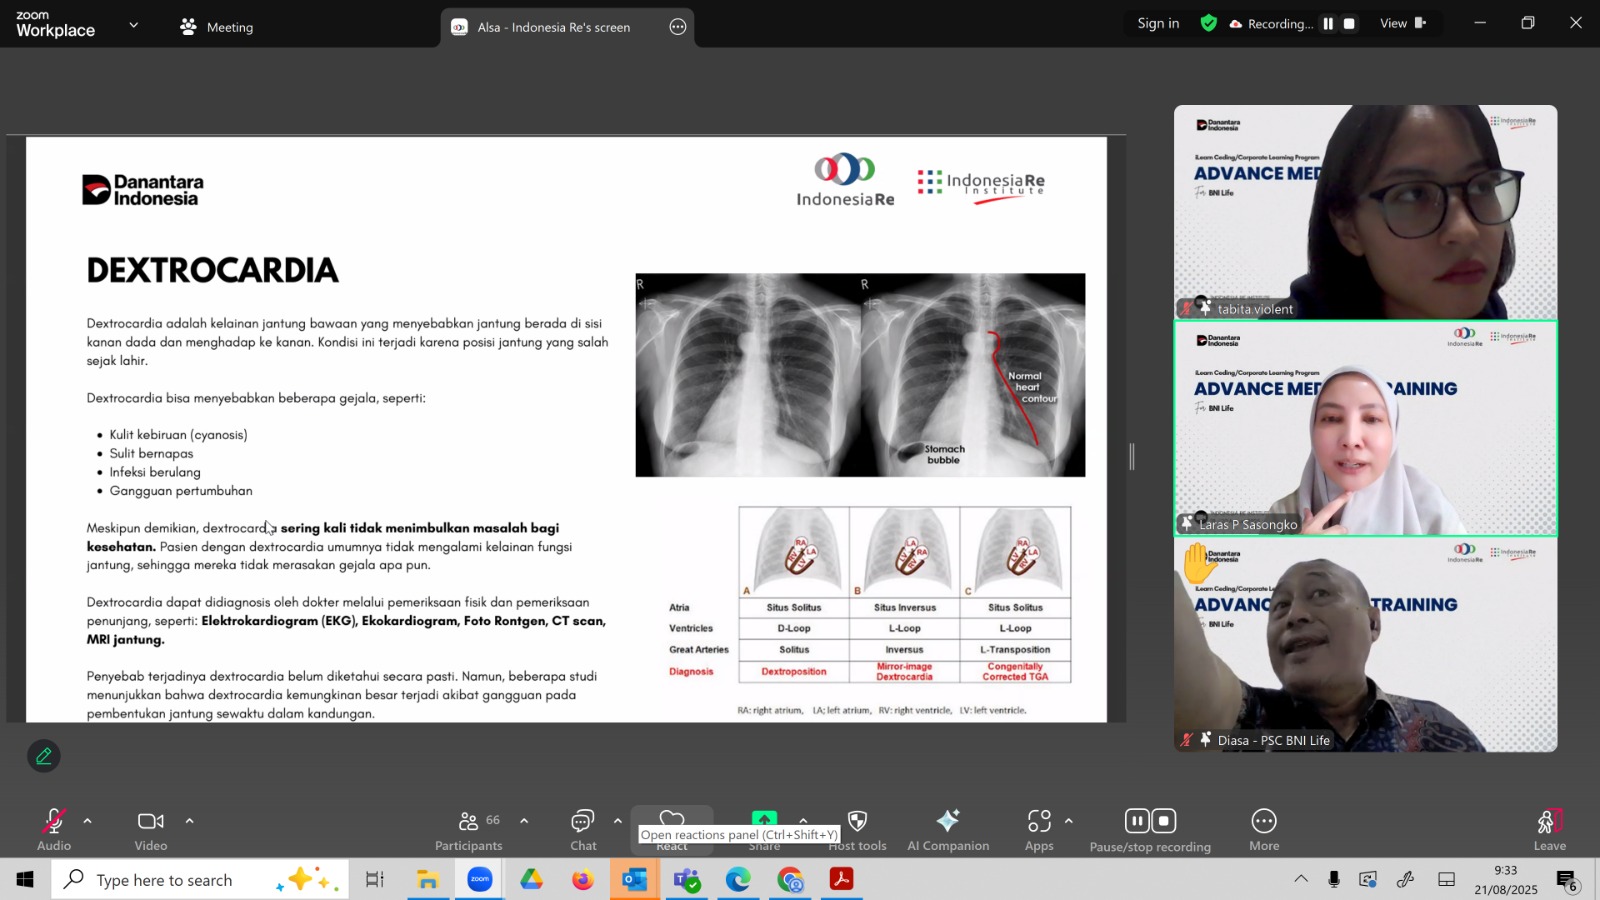This screenshot has height=900, width=1600.
Task: Open the Apps panel
Action: pos(1039,829)
